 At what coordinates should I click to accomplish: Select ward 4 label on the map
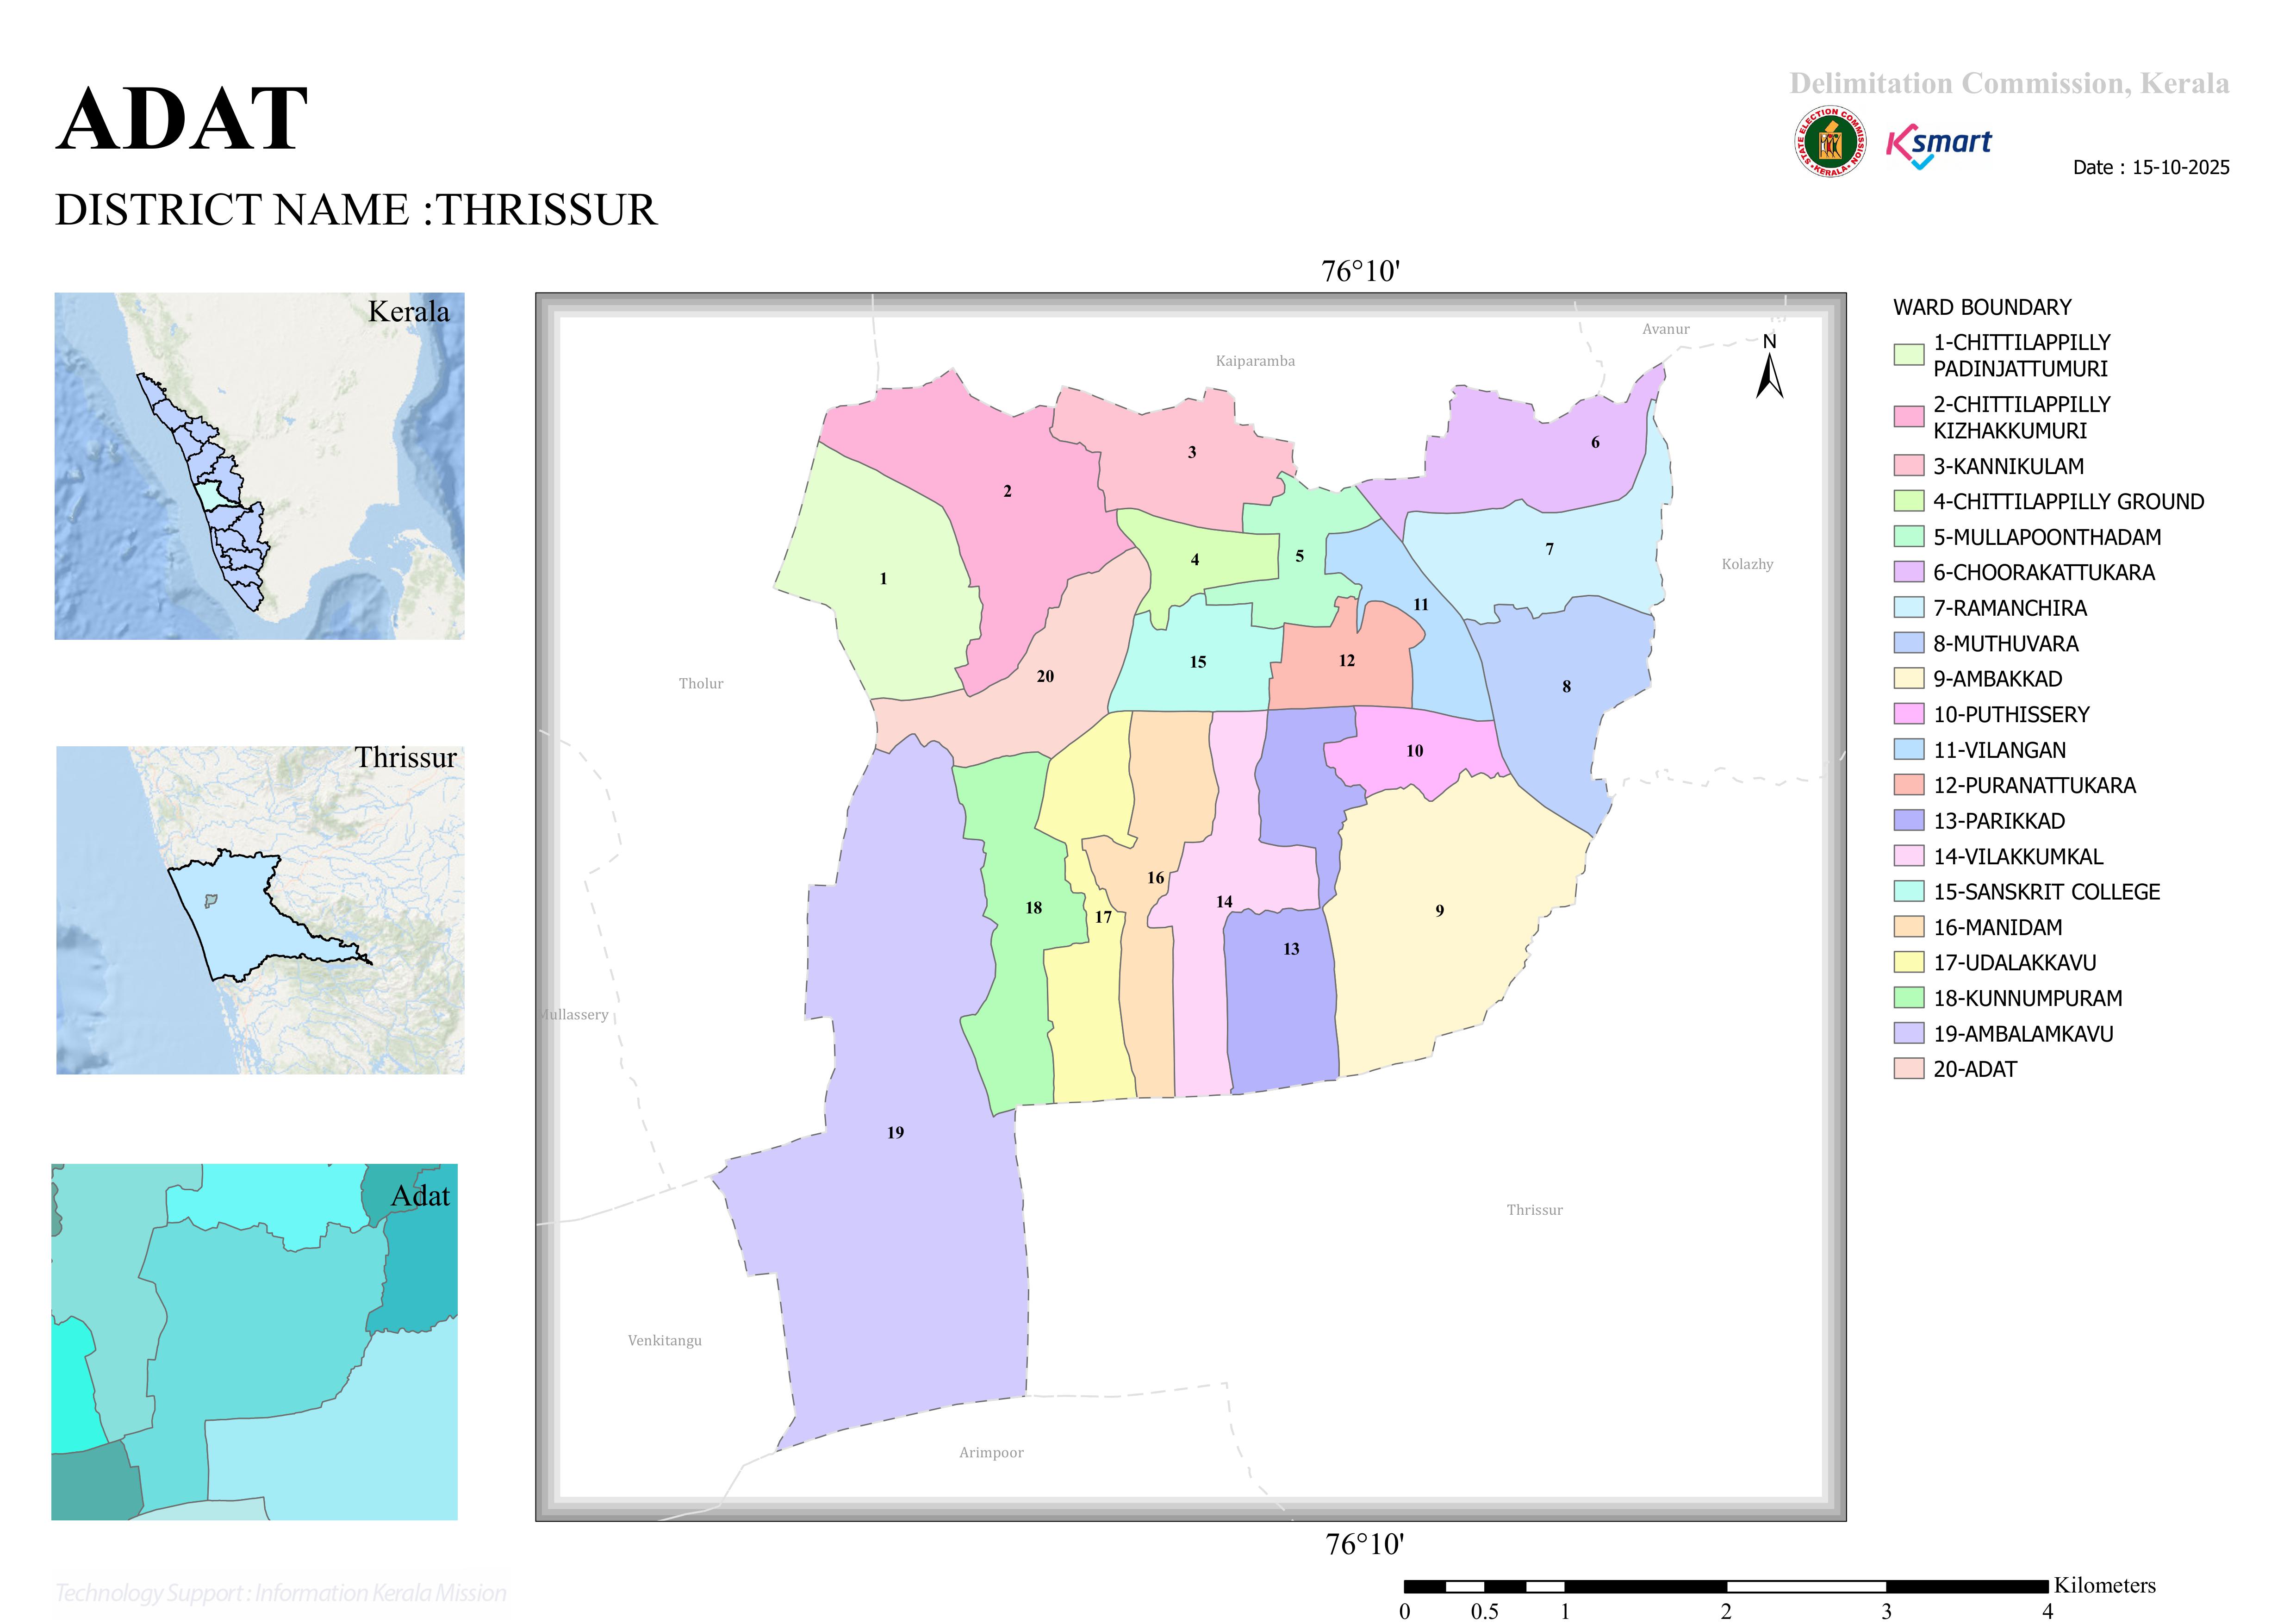click(x=1195, y=560)
